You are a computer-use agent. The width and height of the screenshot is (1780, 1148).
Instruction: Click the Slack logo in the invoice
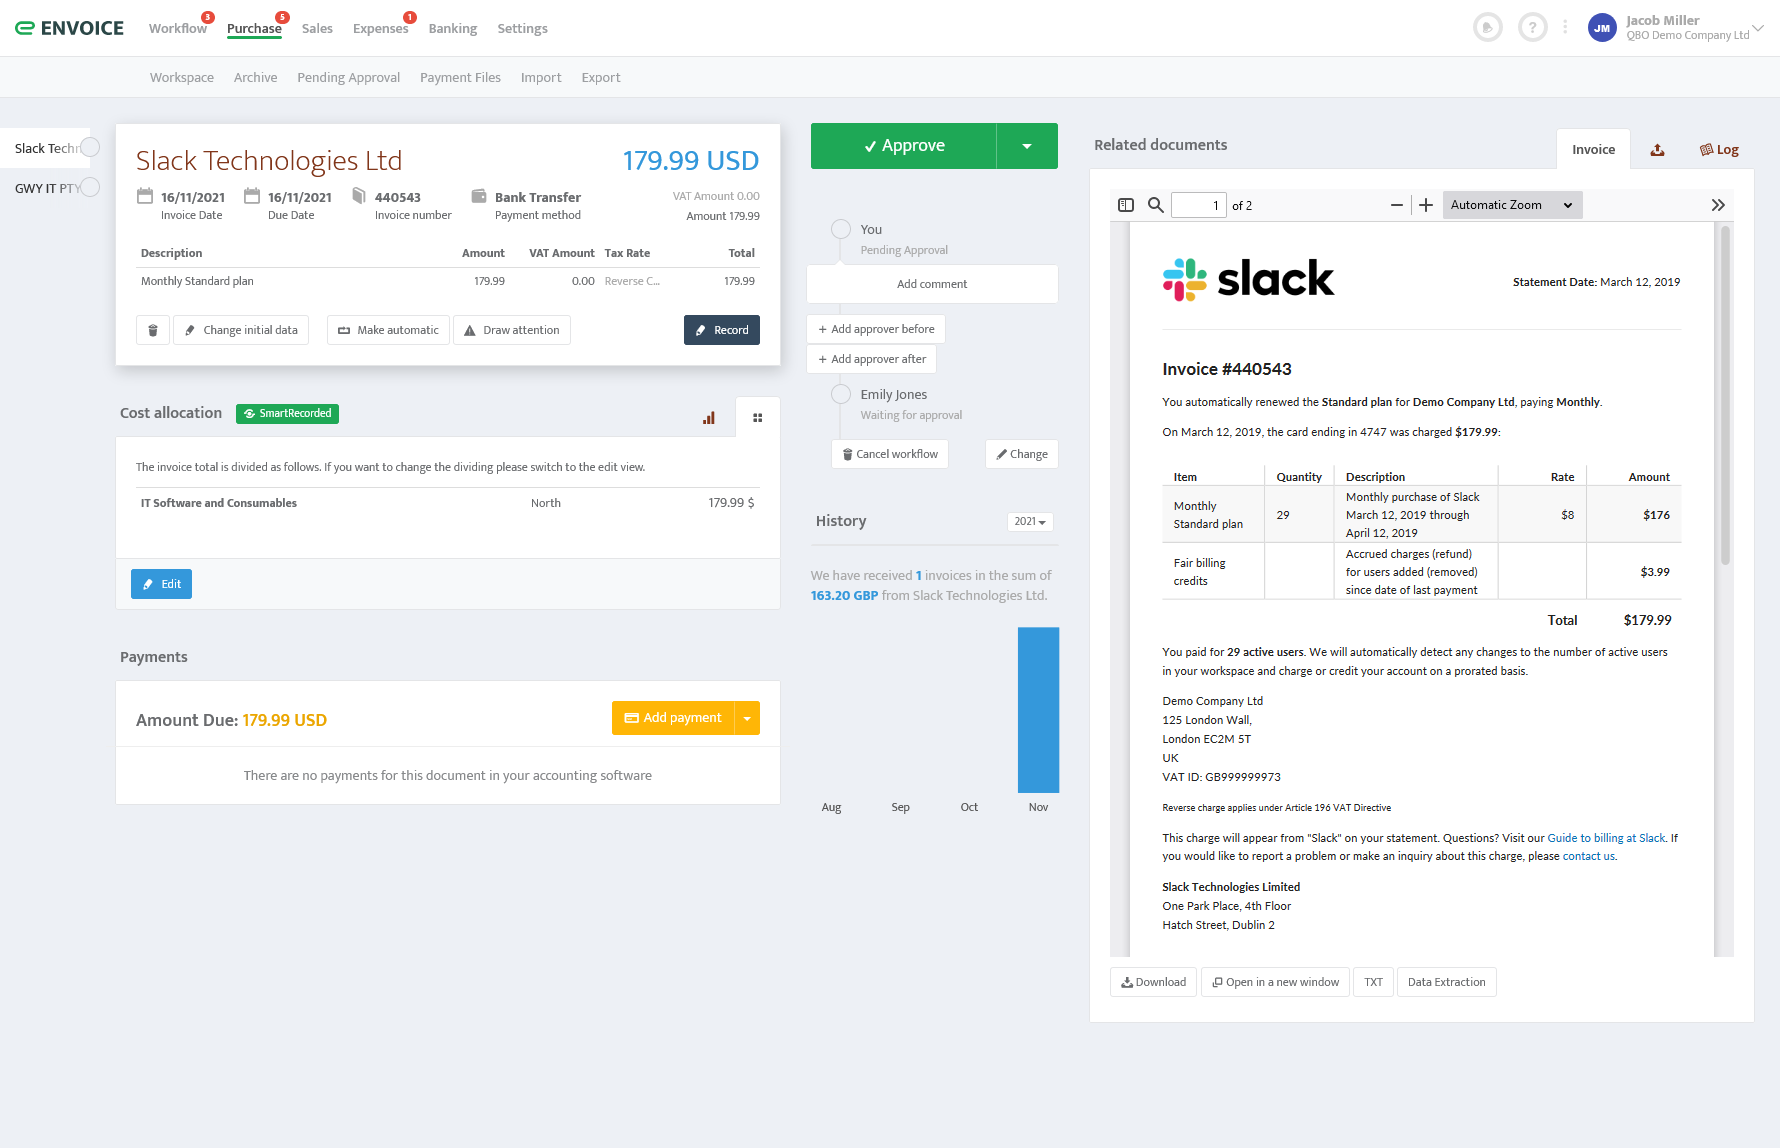(x=1248, y=279)
